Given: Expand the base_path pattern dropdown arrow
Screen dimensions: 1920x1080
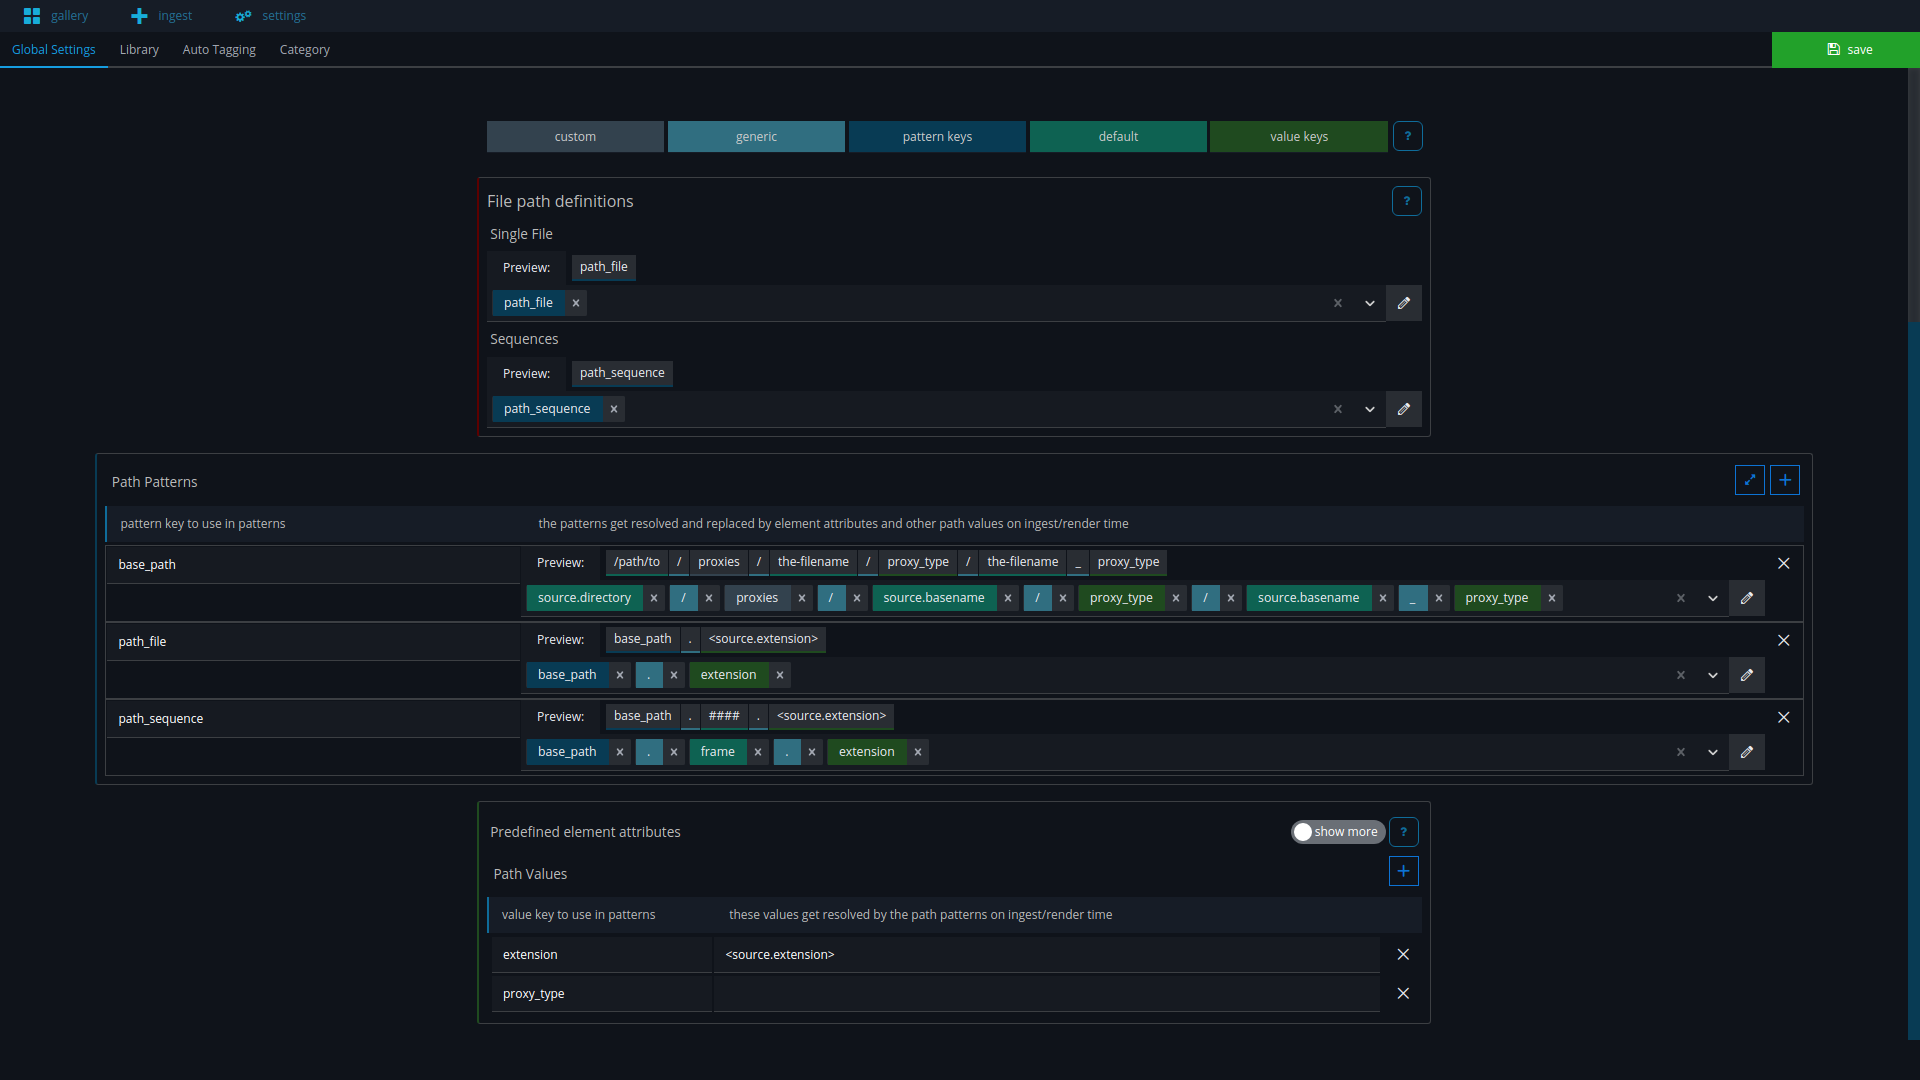Looking at the screenshot, I should (1712, 598).
